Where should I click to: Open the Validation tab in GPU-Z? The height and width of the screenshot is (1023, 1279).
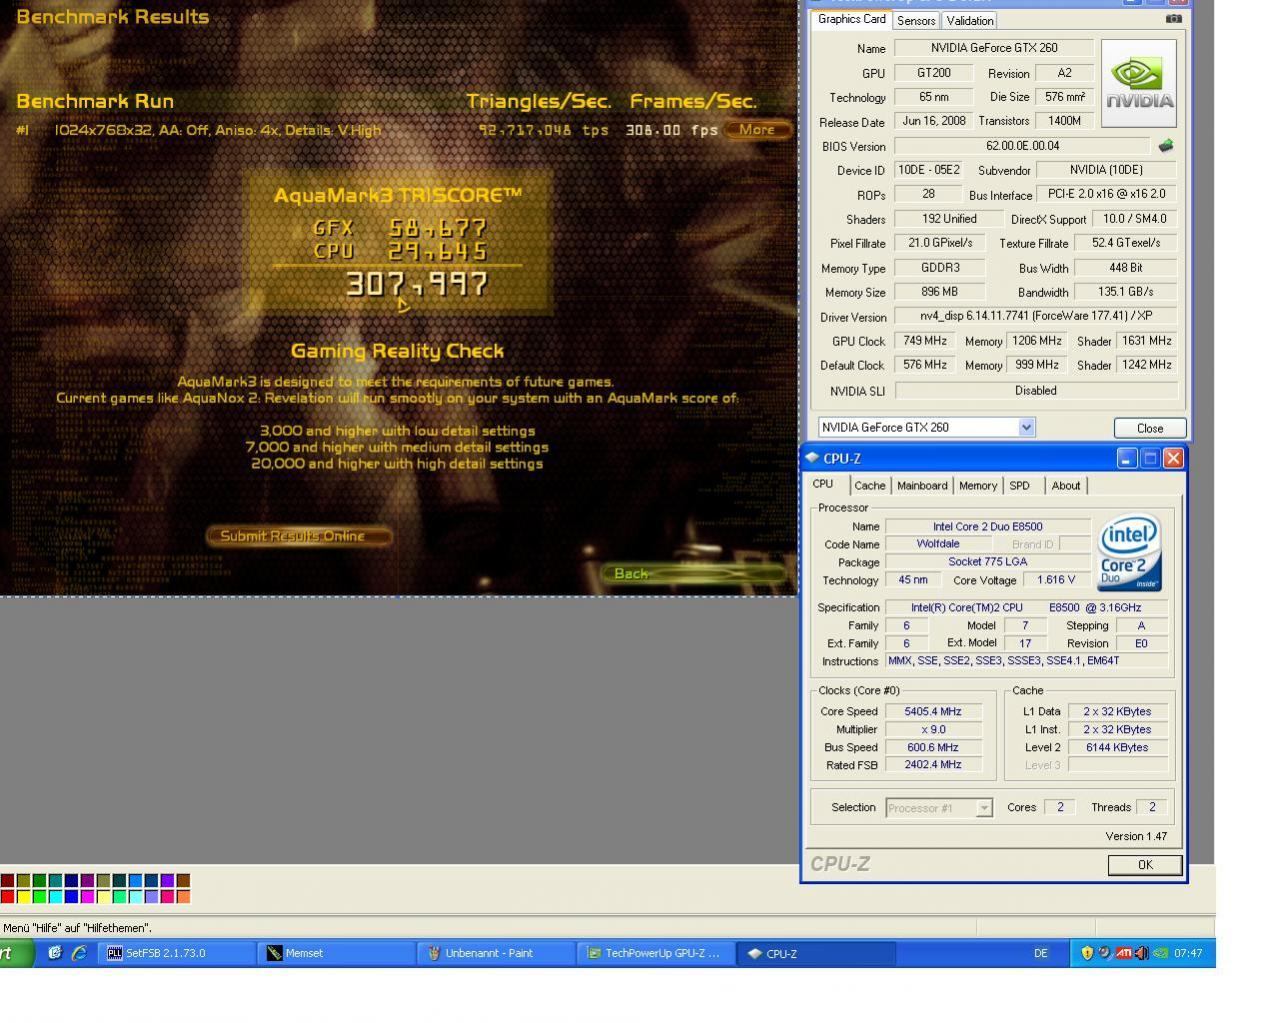[x=970, y=20]
